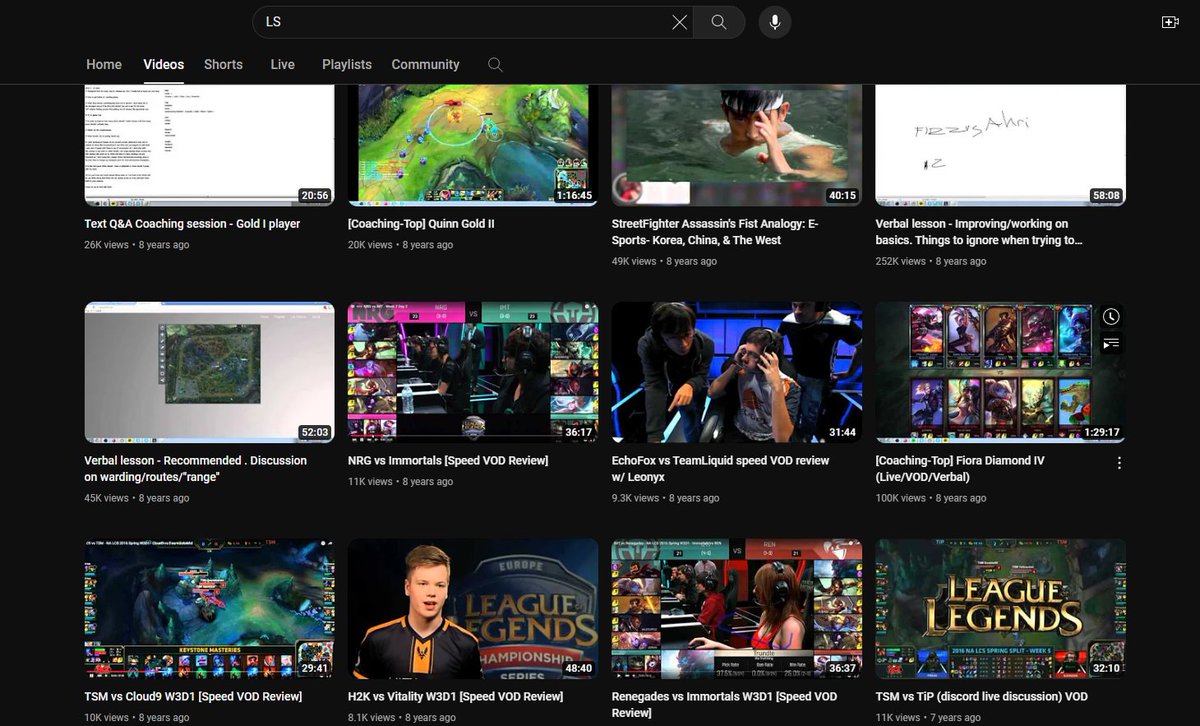Viewport: 1200px width, 726px height.
Task: Open StreetFighter Assassin's Fist Analogy title
Action: coord(715,232)
